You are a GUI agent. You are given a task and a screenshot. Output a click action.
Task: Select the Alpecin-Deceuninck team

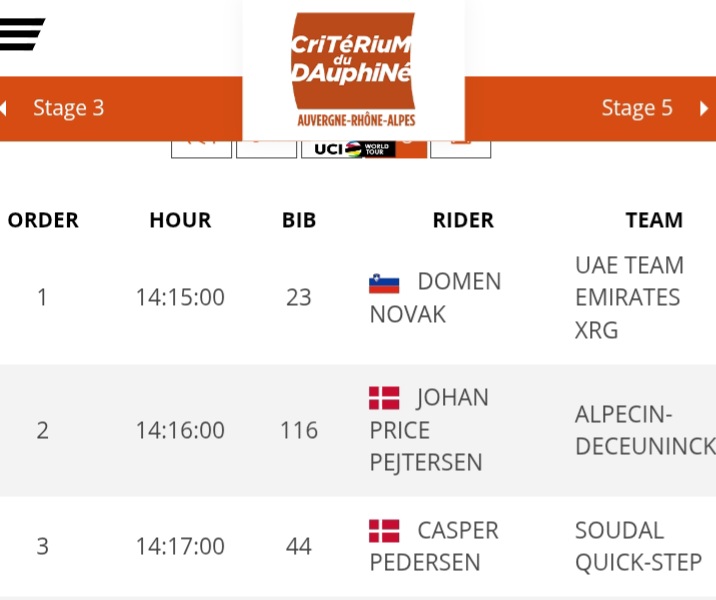(644, 430)
